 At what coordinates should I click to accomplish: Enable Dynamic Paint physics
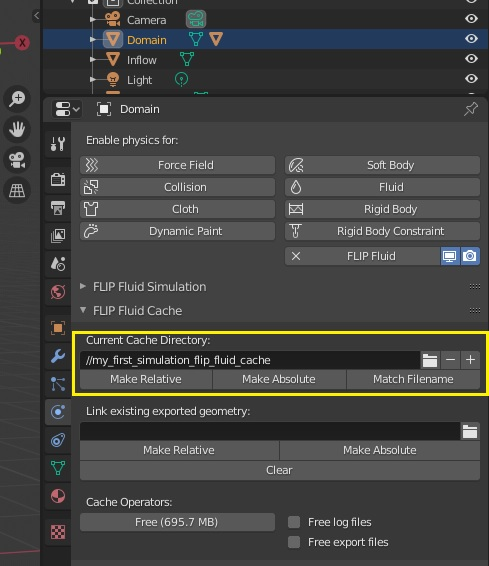(x=178, y=231)
